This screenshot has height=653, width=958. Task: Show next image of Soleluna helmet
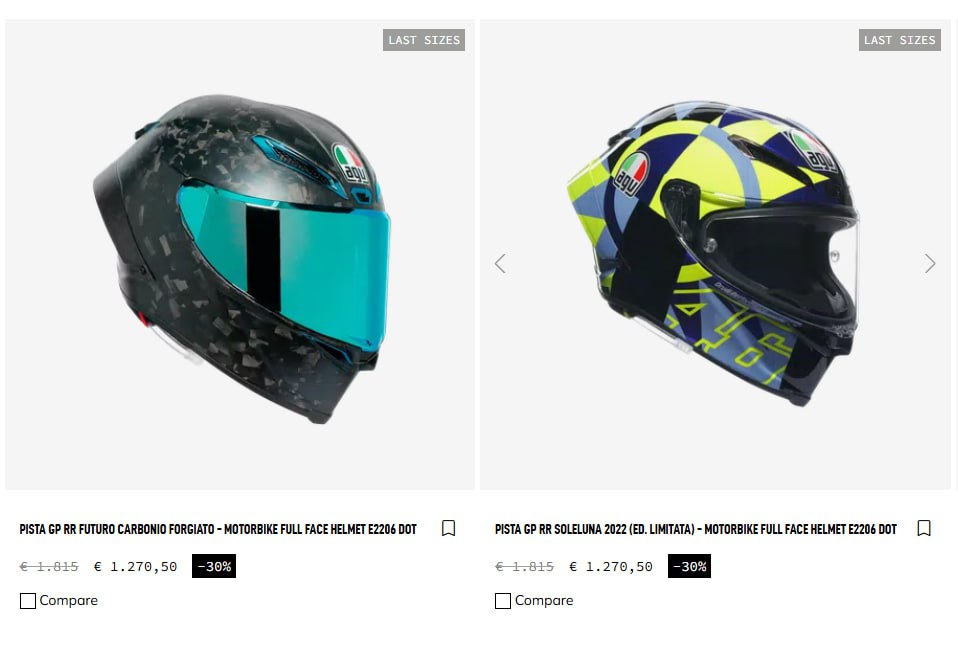[x=930, y=263]
